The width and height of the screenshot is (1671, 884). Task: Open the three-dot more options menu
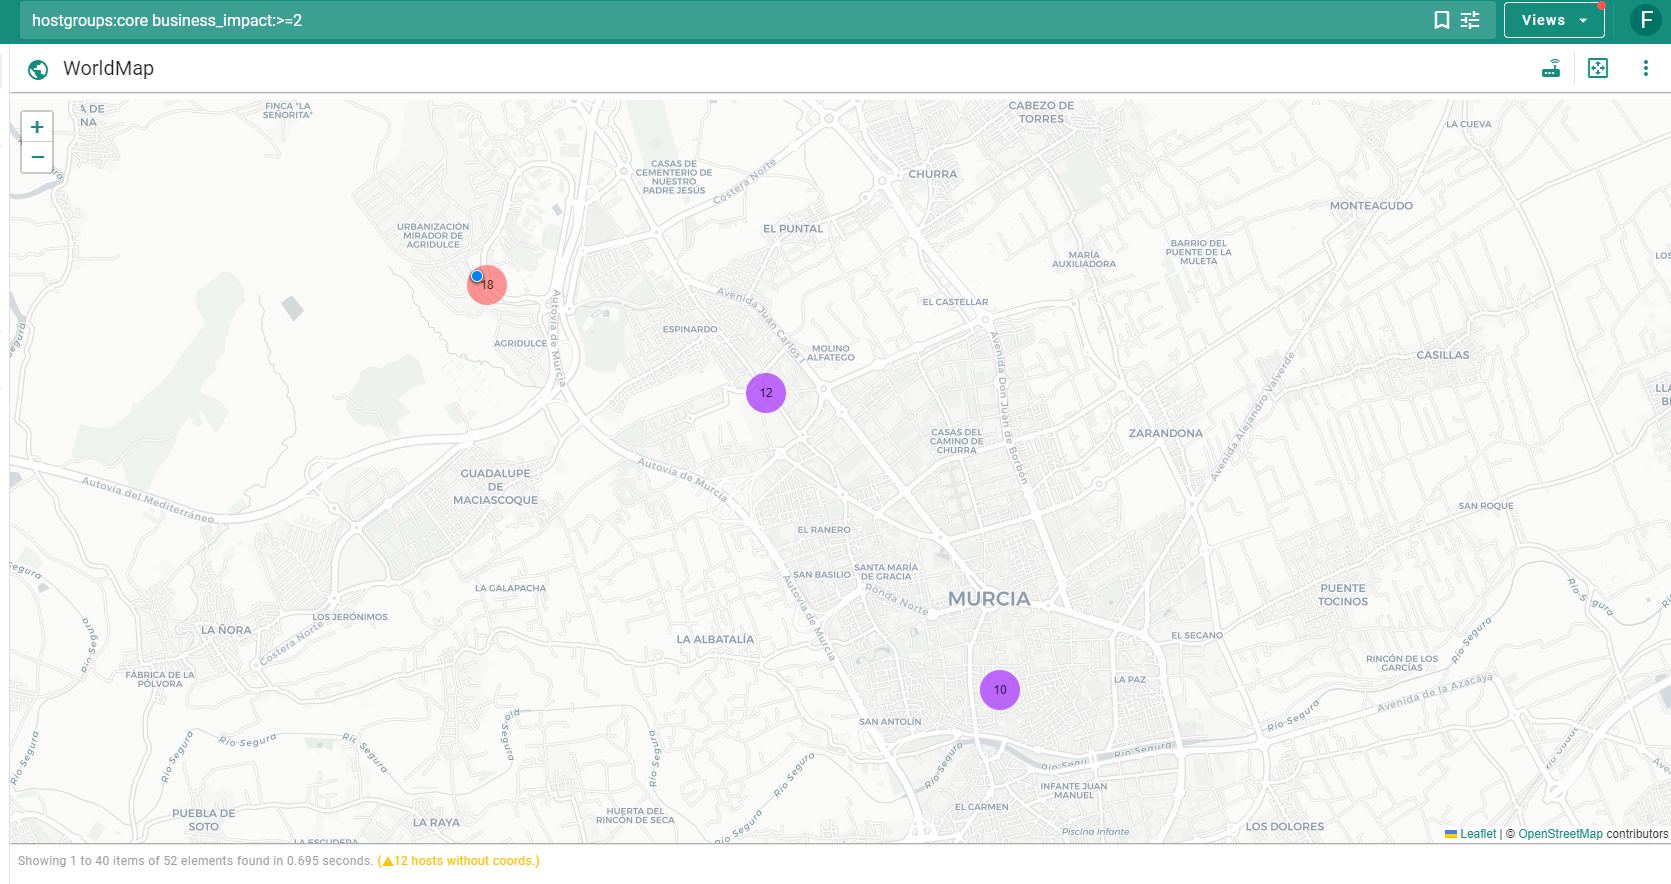pyautogui.click(x=1645, y=68)
